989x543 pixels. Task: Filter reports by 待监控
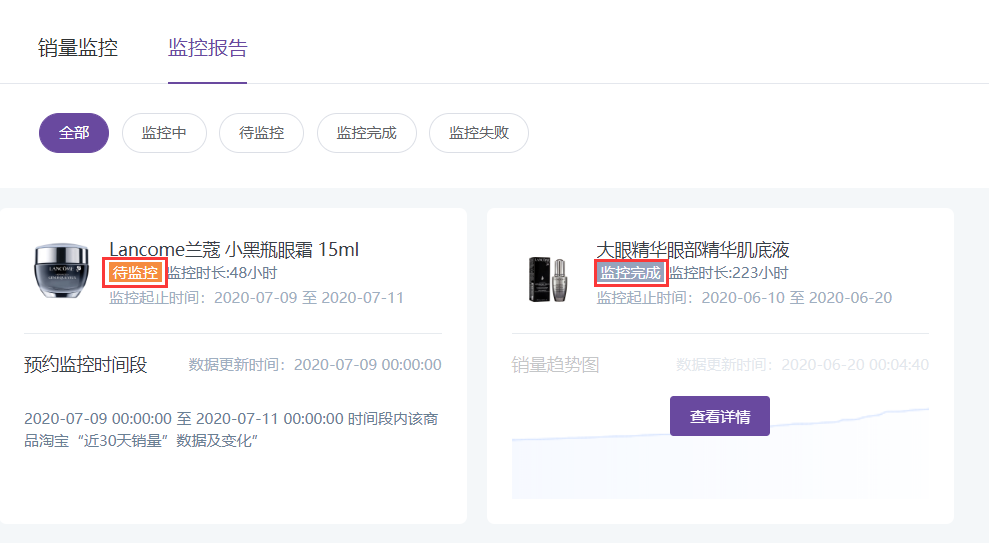261,132
